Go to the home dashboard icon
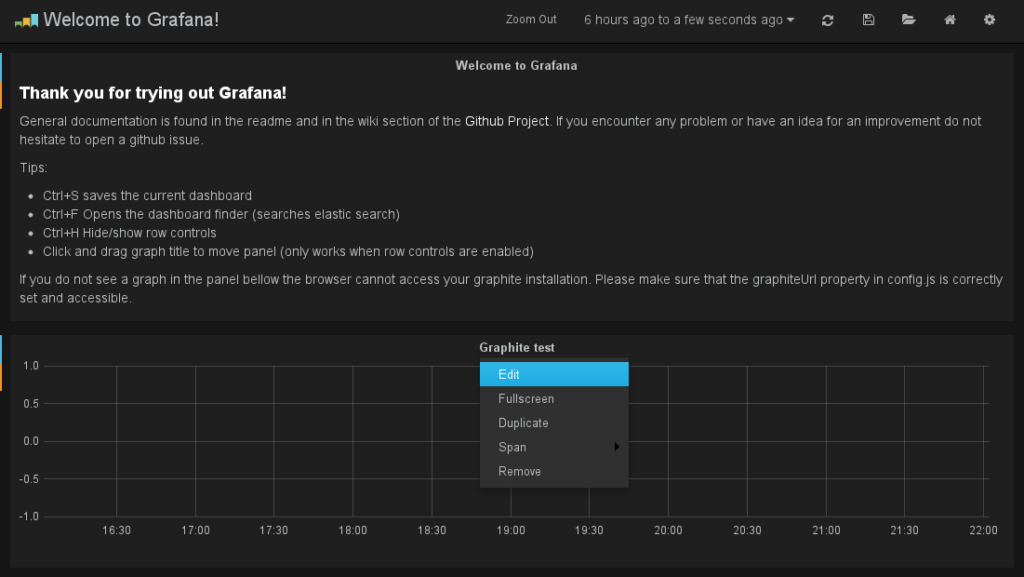Screen dimensions: 1024x577 coord(949,20)
